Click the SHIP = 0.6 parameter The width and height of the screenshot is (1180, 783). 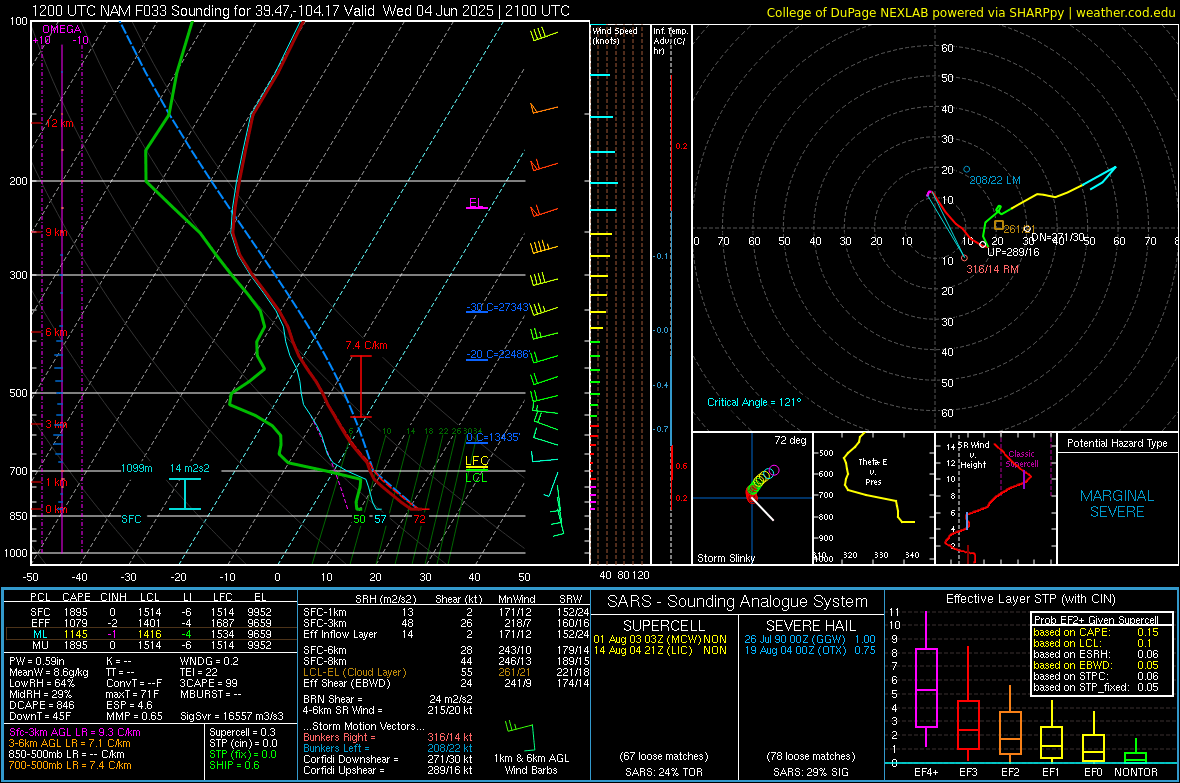(x=234, y=765)
